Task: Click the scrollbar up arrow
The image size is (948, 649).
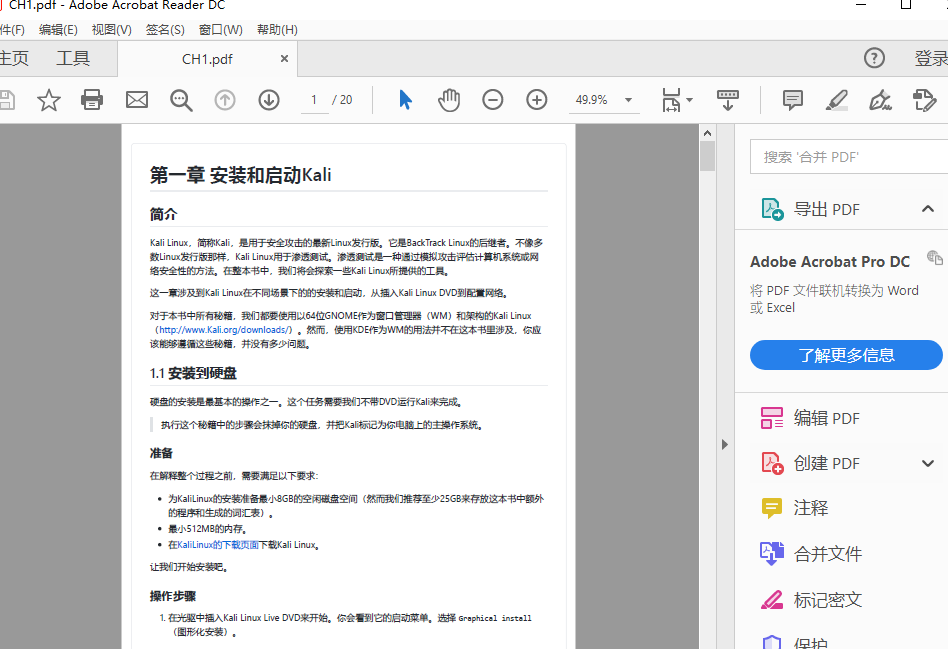Action: click(x=707, y=132)
